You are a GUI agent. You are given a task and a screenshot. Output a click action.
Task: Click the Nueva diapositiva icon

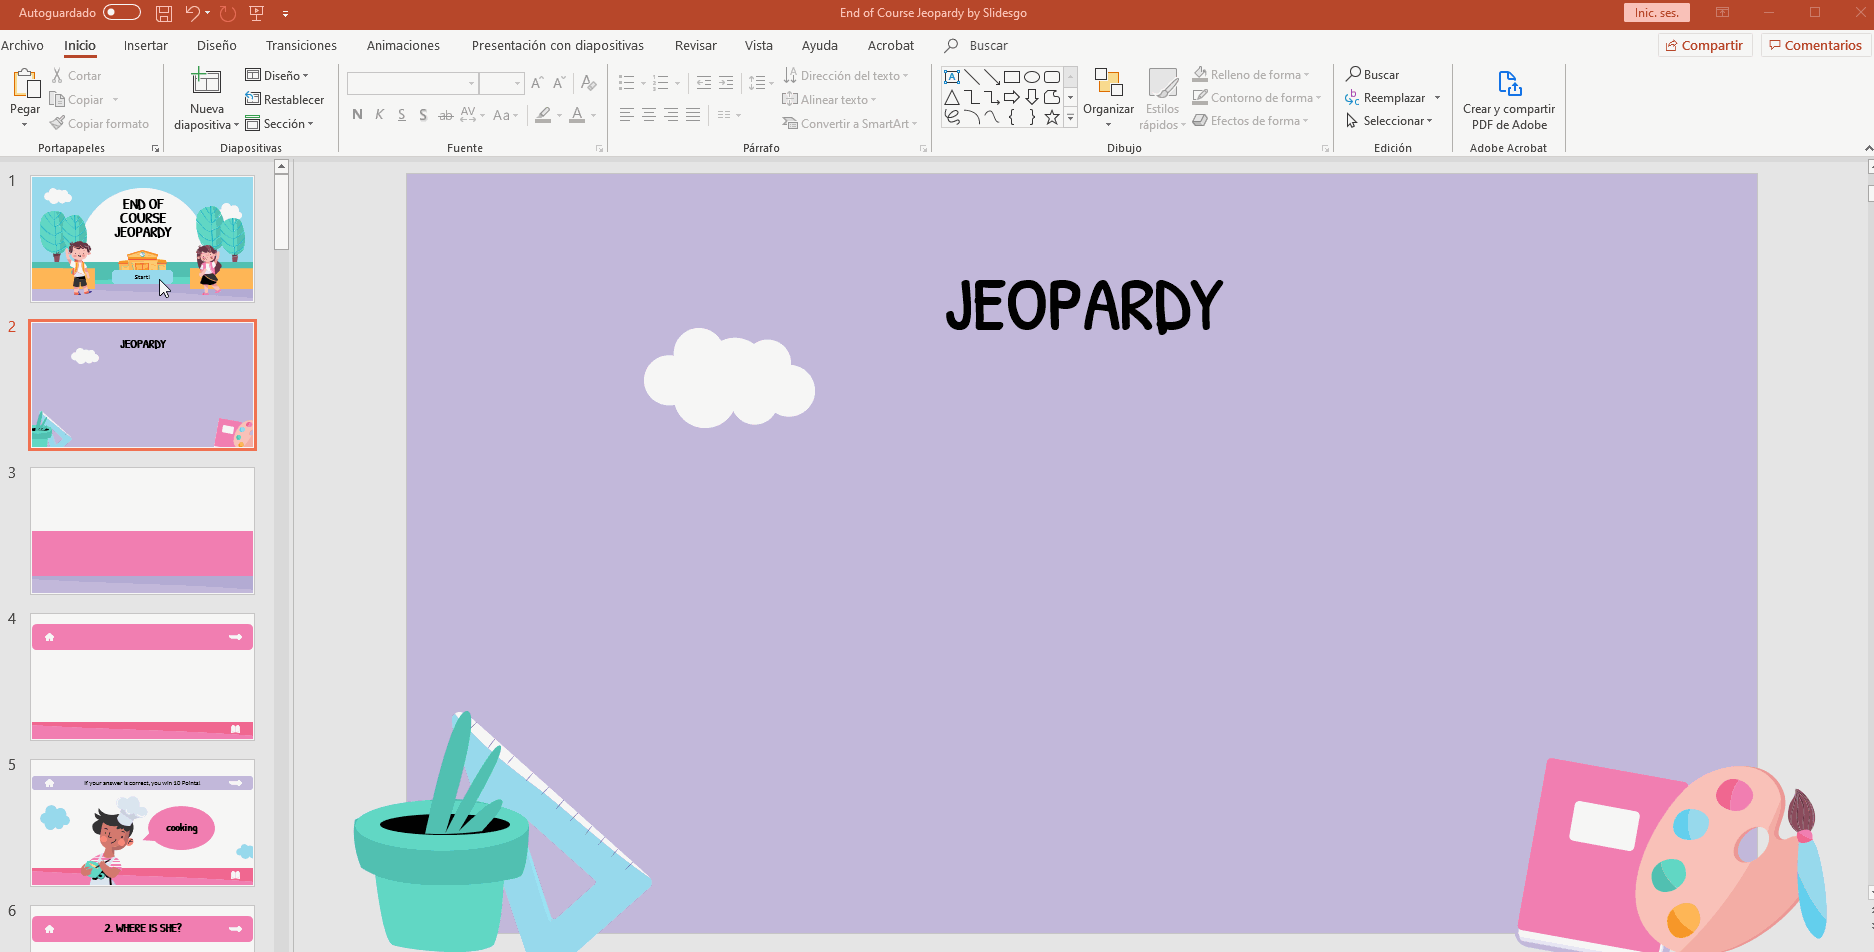tap(206, 81)
